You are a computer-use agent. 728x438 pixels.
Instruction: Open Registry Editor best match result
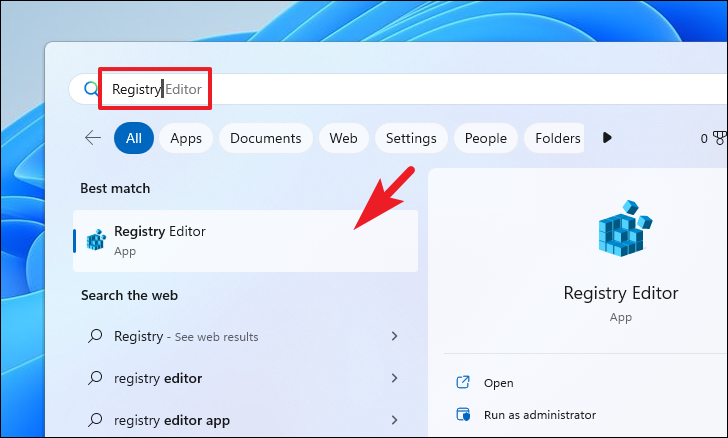coord(246,241)
